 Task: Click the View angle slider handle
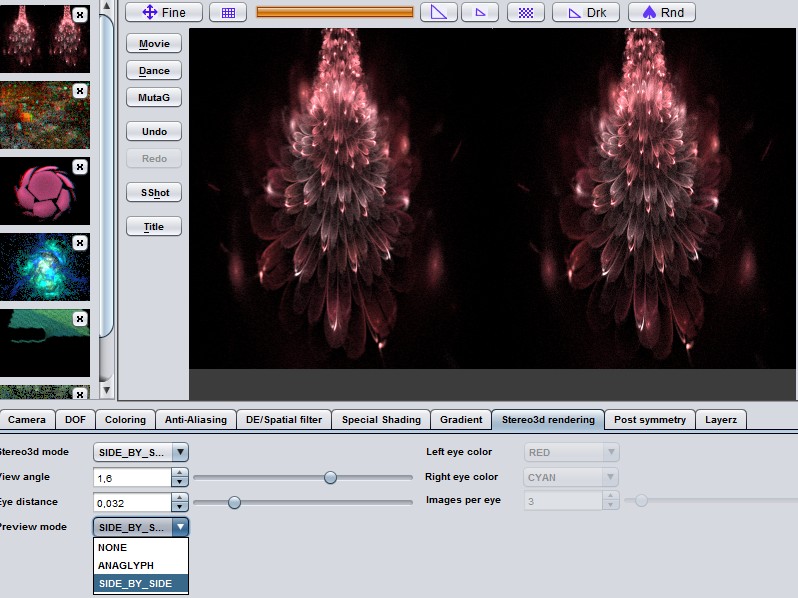[330, 478]
